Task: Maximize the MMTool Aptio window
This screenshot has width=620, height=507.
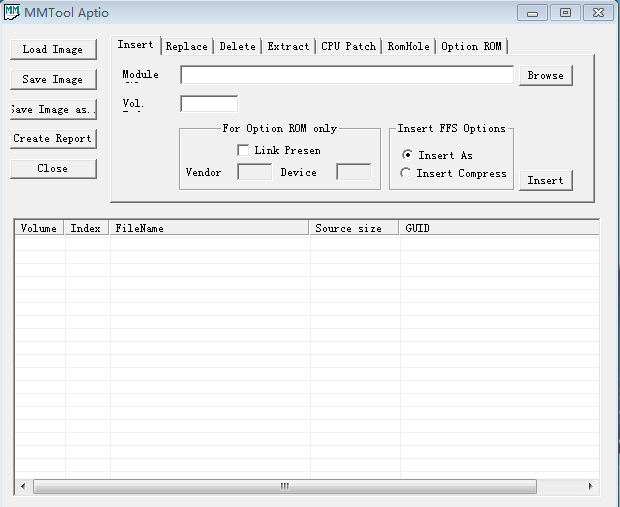Action: coord(565,13)
